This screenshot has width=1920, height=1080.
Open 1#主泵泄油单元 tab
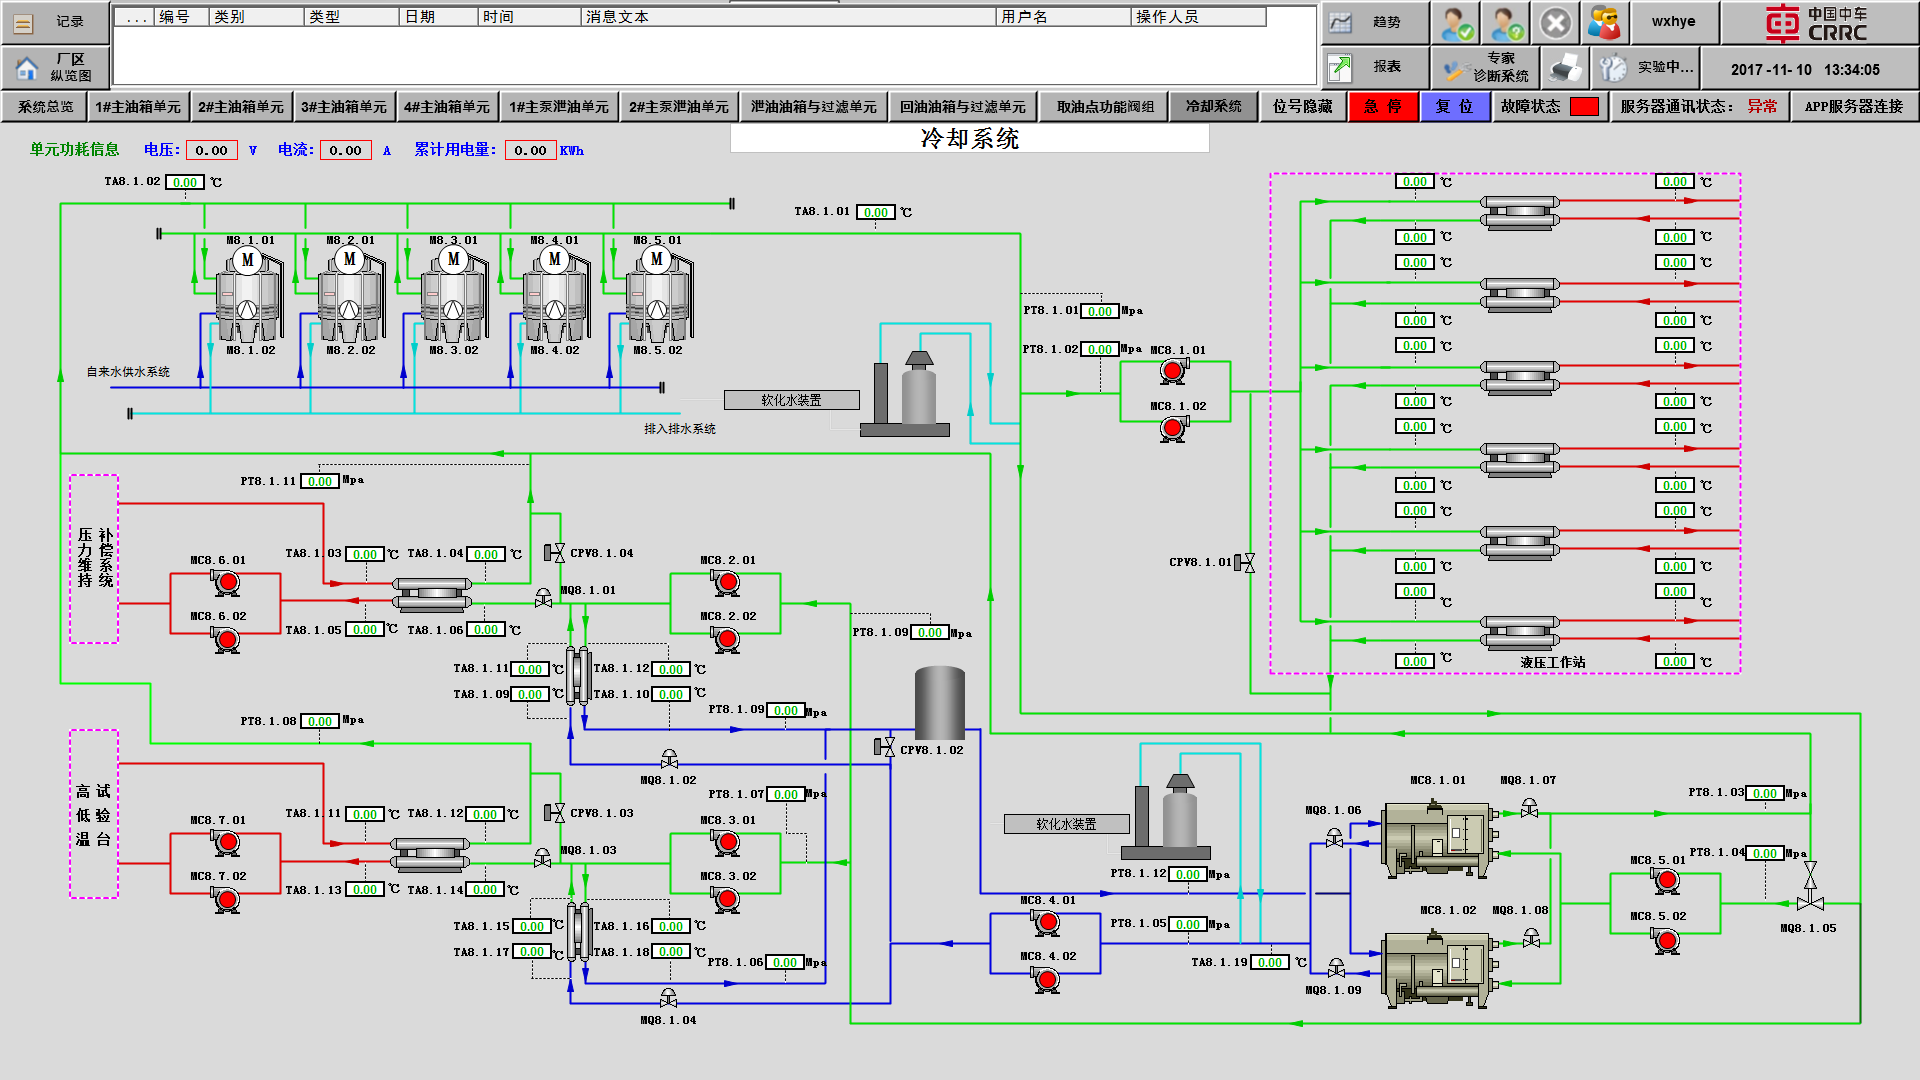click(x=558, y=107)
